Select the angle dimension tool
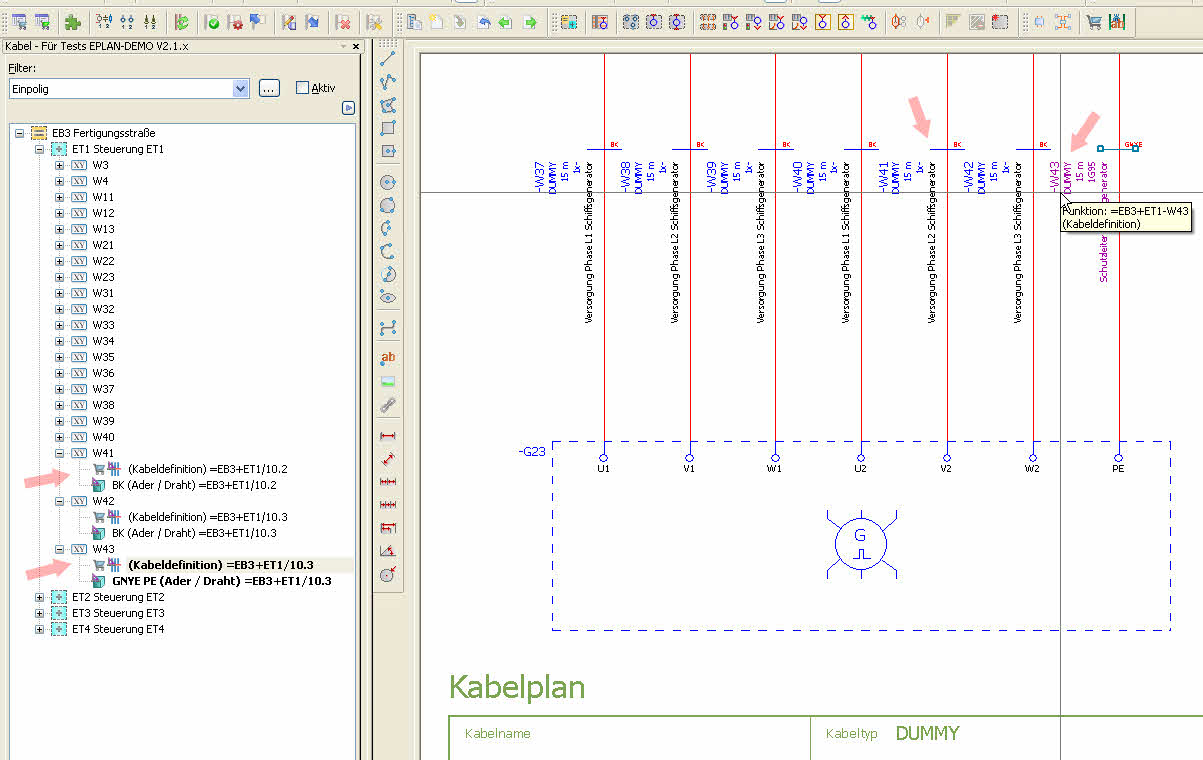The width and height of the screenshot is (1203, 760). 388,551
